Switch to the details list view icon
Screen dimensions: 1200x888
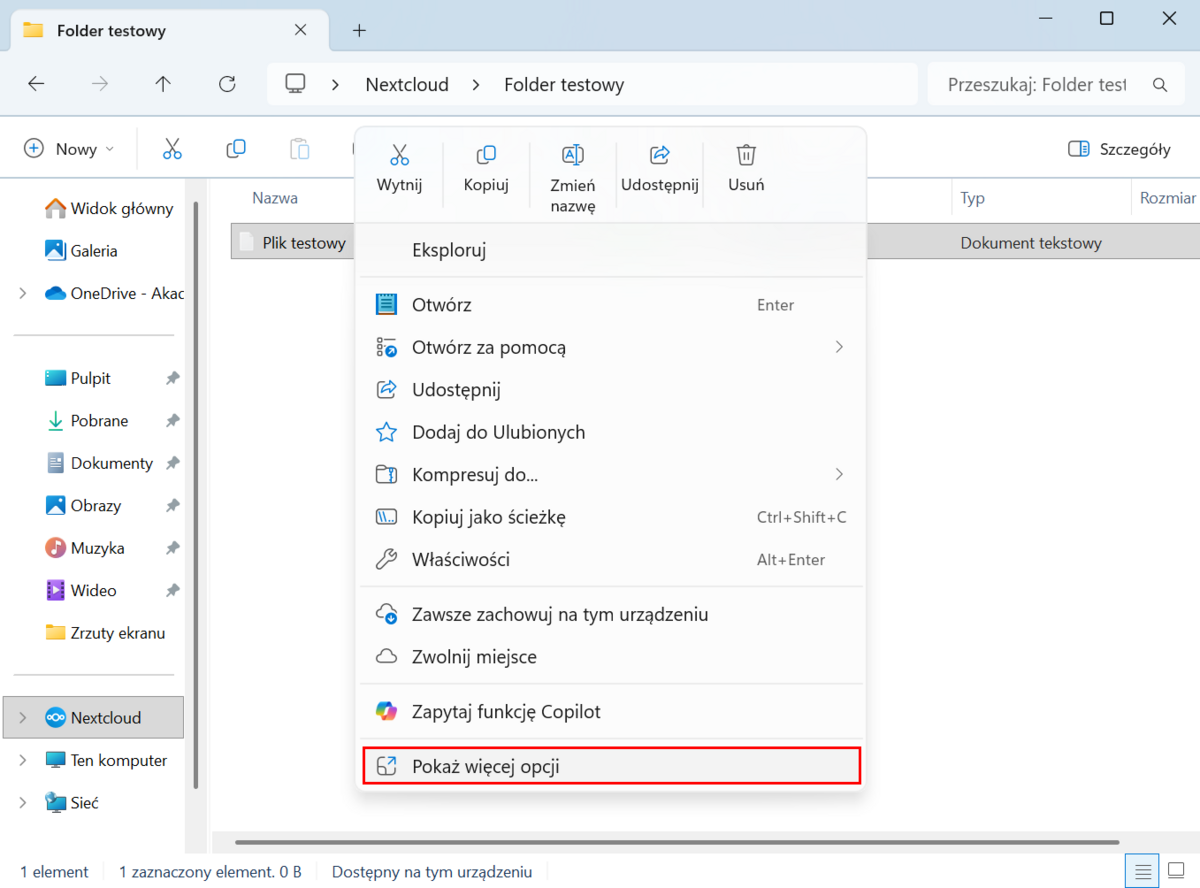pos(1143,871)
